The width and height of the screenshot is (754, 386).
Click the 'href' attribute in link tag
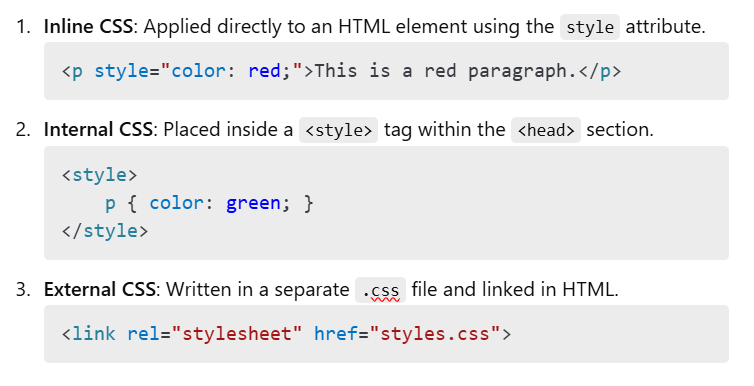pyautogui.click(x=336, y=334)
